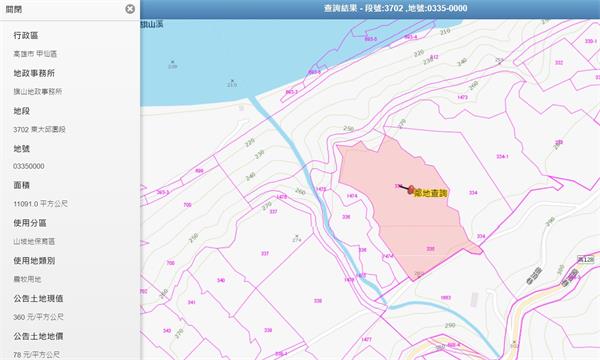Click the 面積 field heading
The height and width of the screenshot is (360, 600).
pos(21,185)
